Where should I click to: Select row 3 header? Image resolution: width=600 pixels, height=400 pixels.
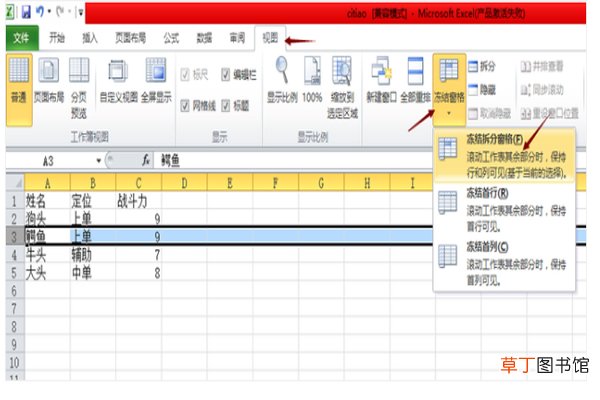click(x=15, y=237)
